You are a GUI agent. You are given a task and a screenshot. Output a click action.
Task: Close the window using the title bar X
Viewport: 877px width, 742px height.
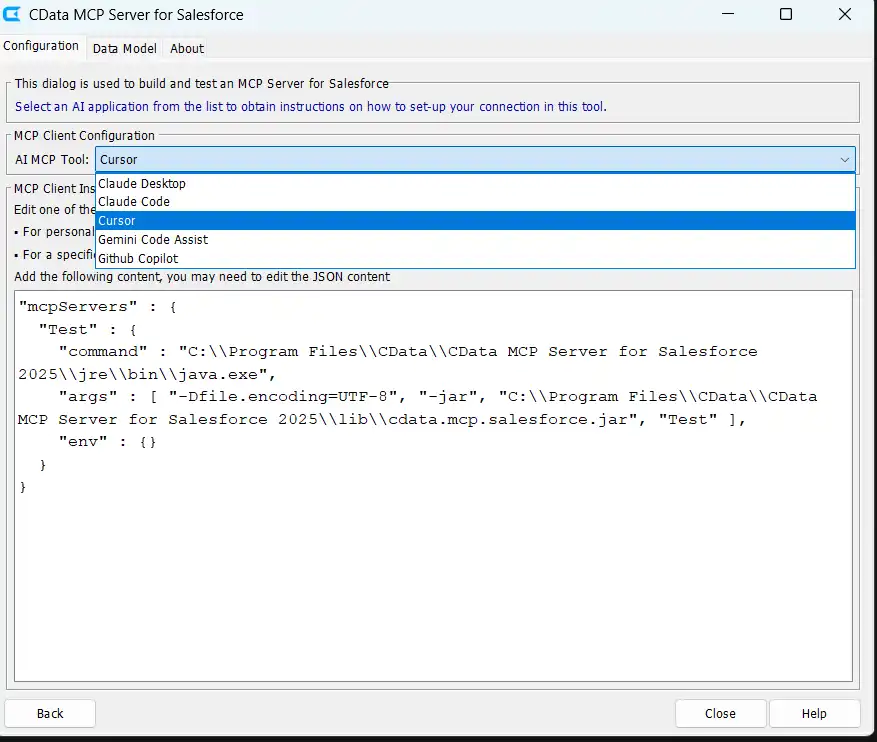tap(842, 15)
